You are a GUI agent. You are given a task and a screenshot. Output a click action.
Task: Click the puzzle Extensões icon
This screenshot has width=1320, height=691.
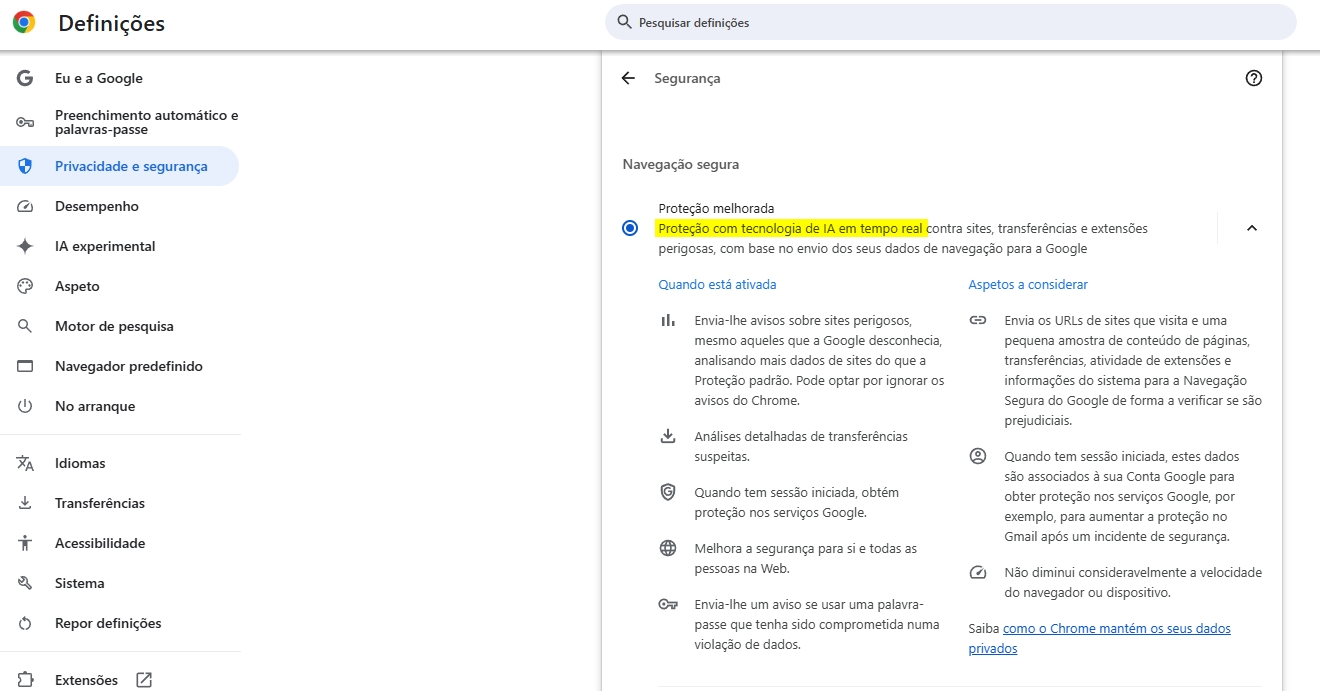25,680
